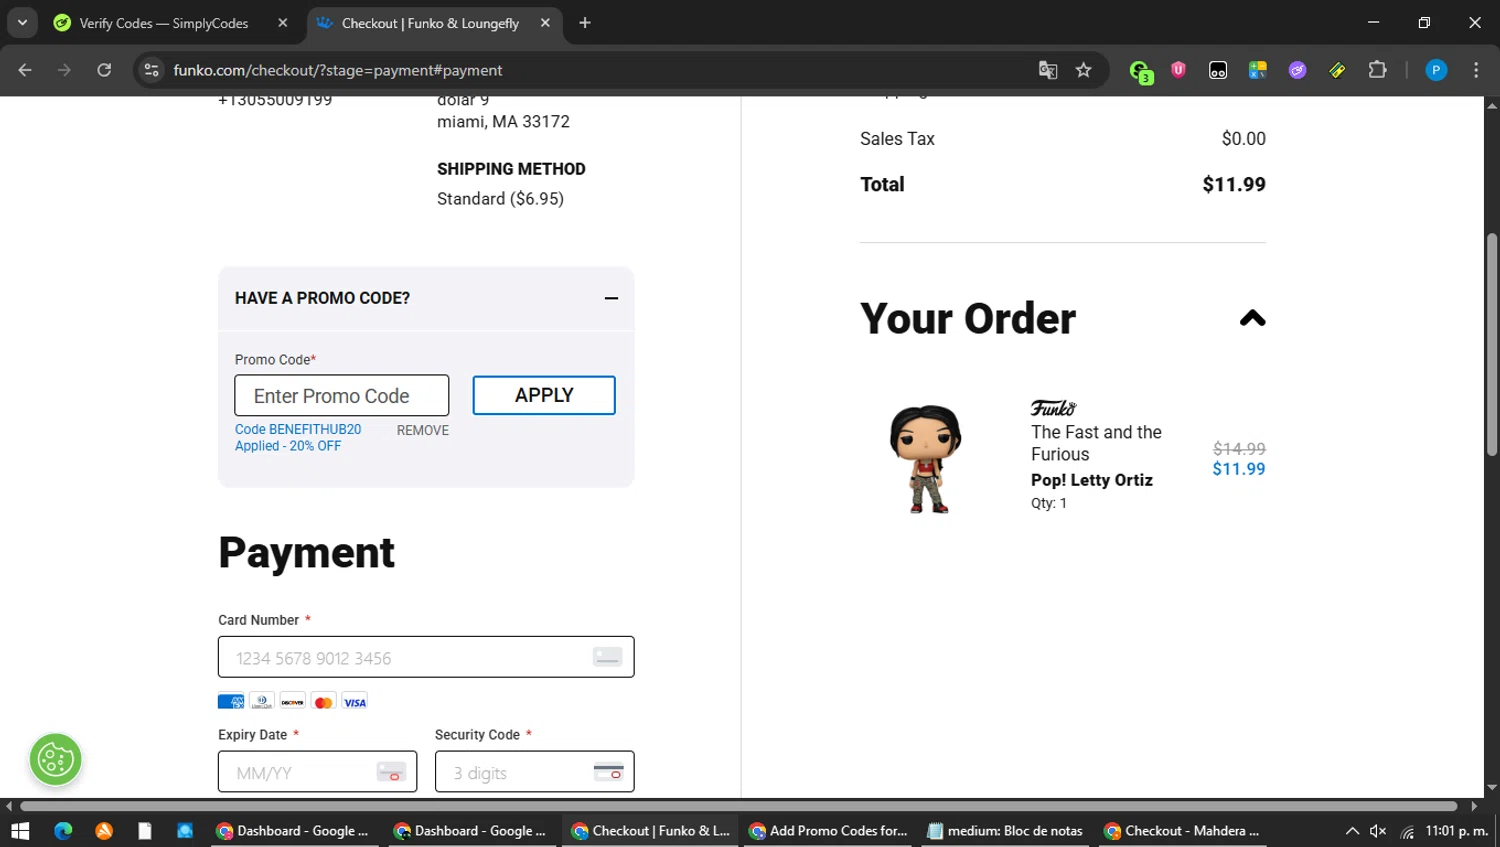The height and width of the screenshot is (847, 1500).
Task: Click the Visa card logo
Action: (x=355, y=702)
